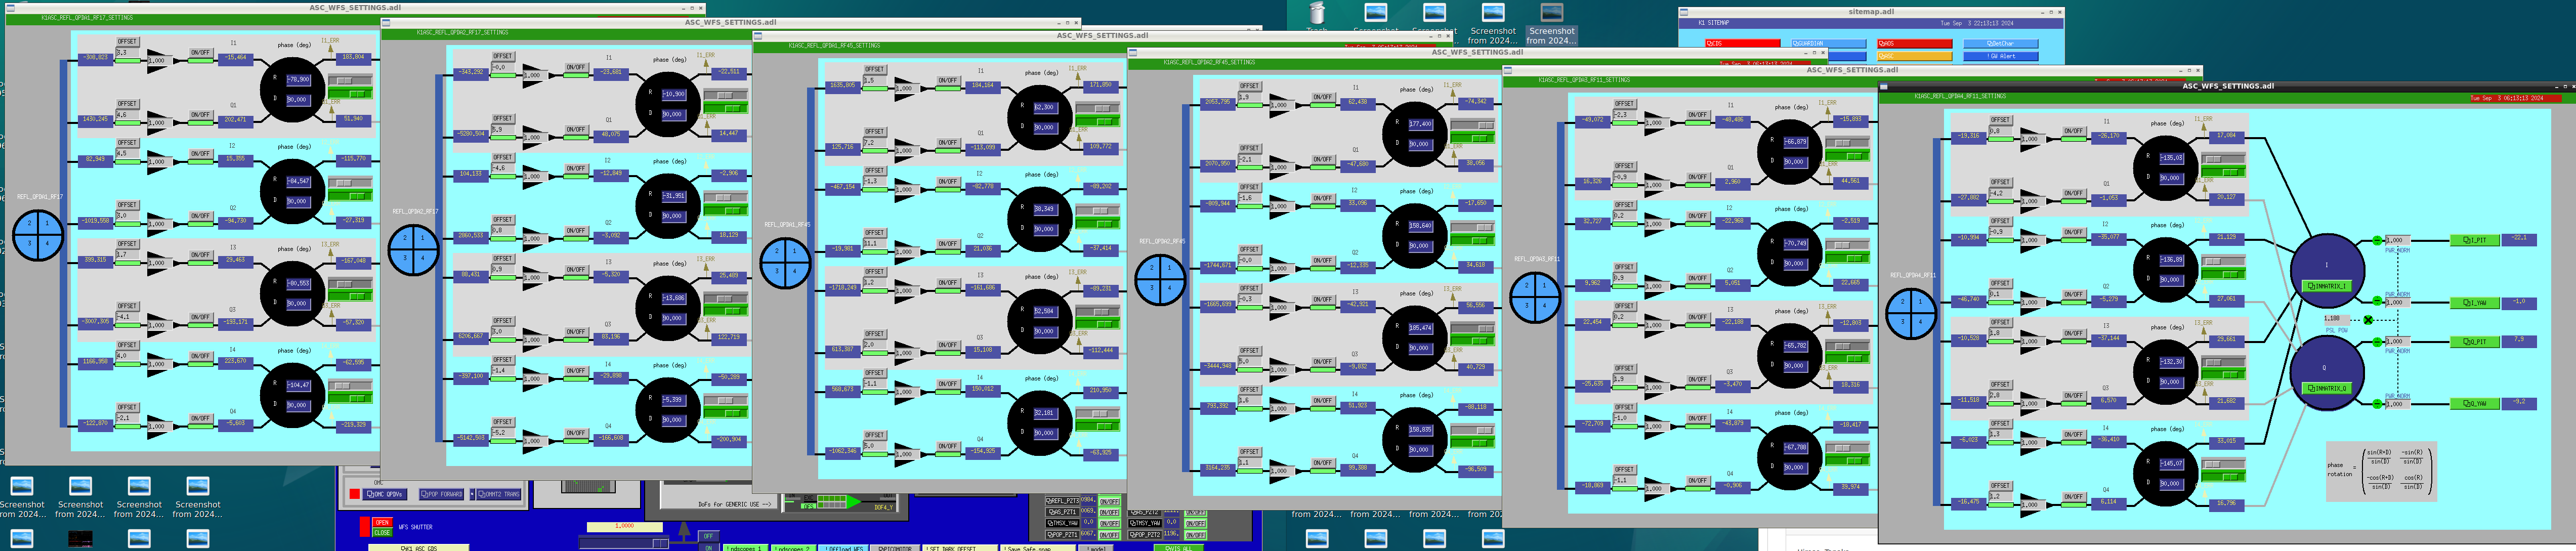The height and width of the screenshot is (551, 2576).
Task: Click OPEN for the WFS shutter
Action: [382, 522]
